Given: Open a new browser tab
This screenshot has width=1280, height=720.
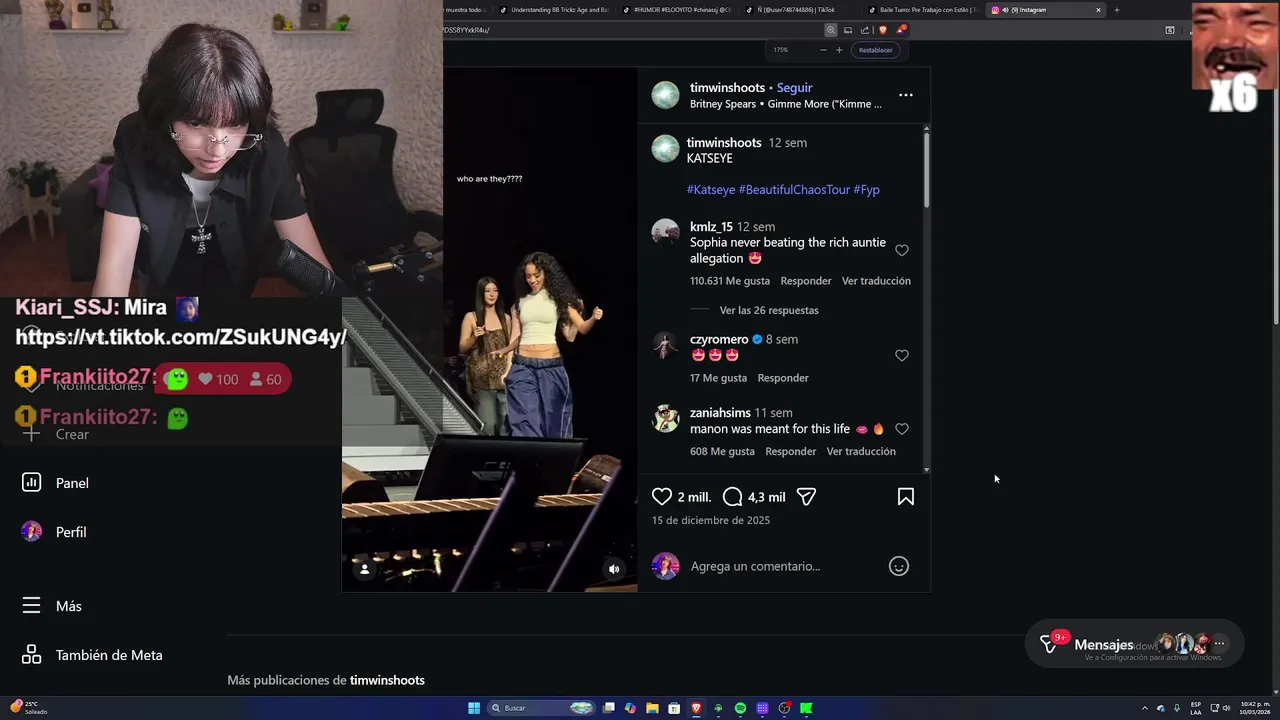Looking at the screenshot, I should tap(1117, 10).
